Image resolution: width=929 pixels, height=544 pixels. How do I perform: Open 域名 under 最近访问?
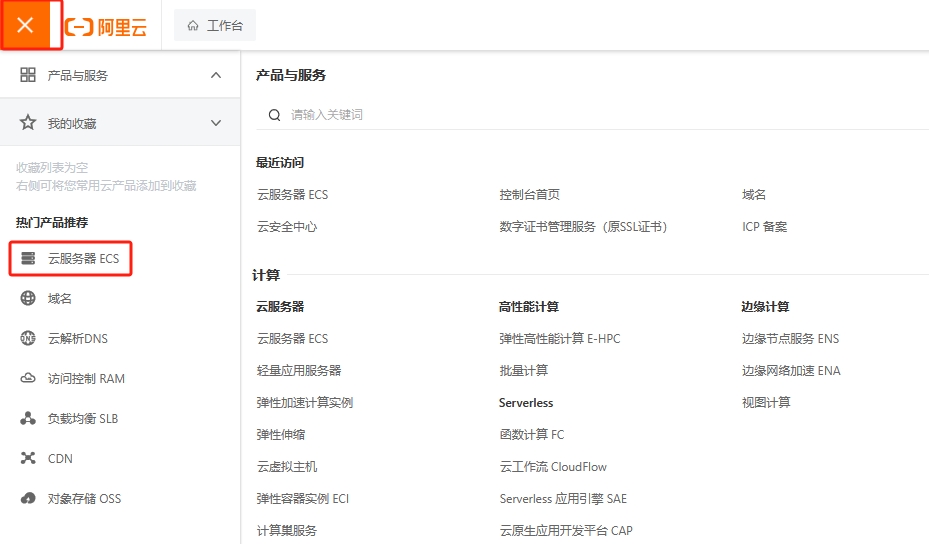754,194
